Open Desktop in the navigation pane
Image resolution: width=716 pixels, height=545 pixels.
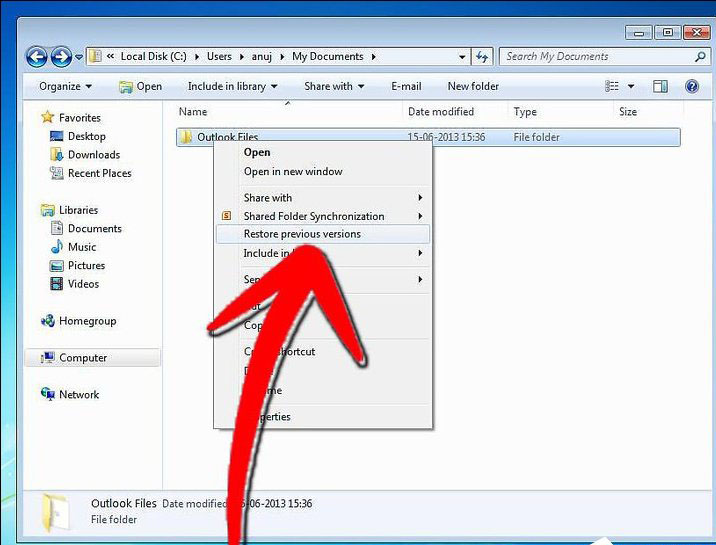87,136
